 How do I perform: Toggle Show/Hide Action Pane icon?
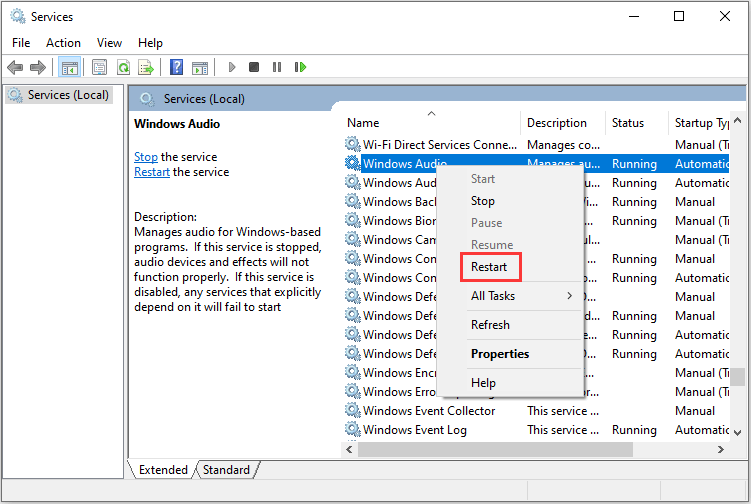pos(200,68)
